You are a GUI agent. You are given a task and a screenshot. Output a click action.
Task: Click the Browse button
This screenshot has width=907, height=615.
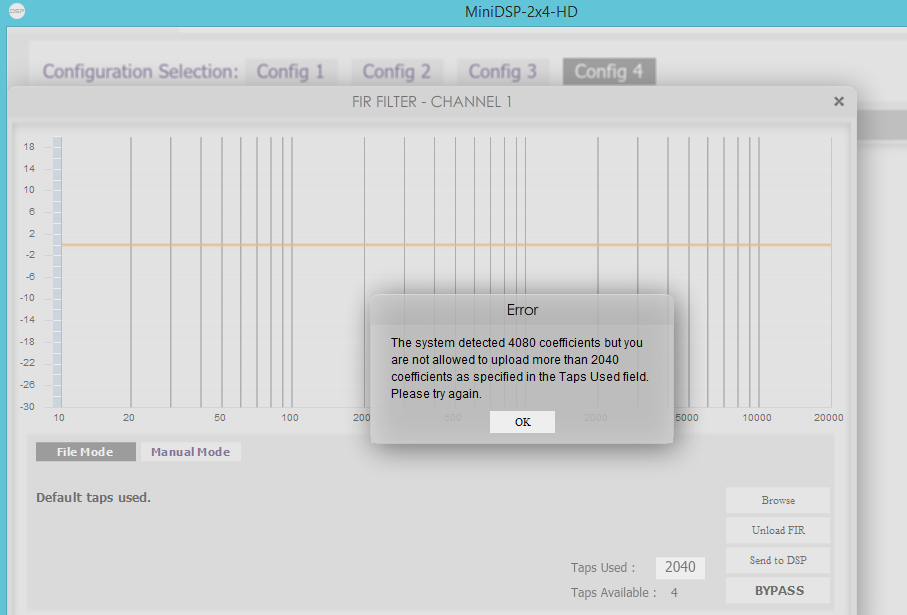[x=778, y=500]
